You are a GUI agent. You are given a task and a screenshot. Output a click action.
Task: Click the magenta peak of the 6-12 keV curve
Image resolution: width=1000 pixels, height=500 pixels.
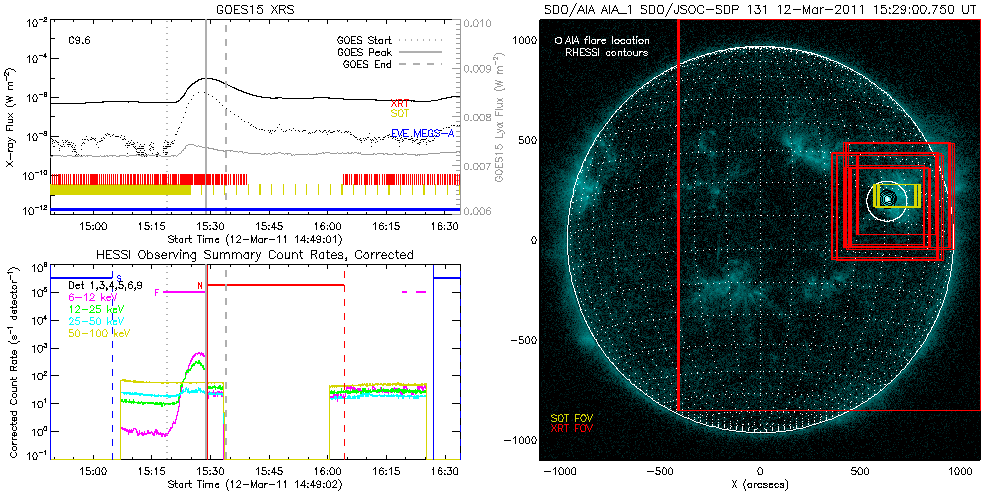point(198,354)
